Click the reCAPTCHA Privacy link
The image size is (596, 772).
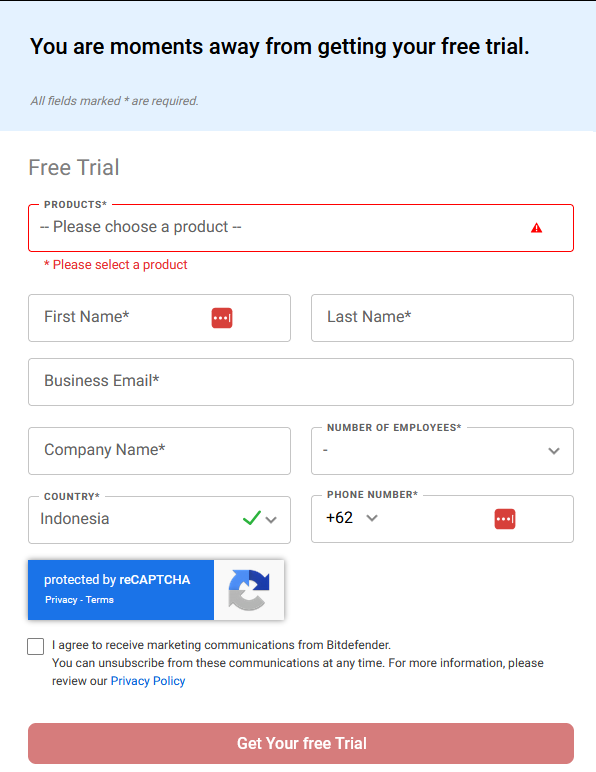coord(61,600)
